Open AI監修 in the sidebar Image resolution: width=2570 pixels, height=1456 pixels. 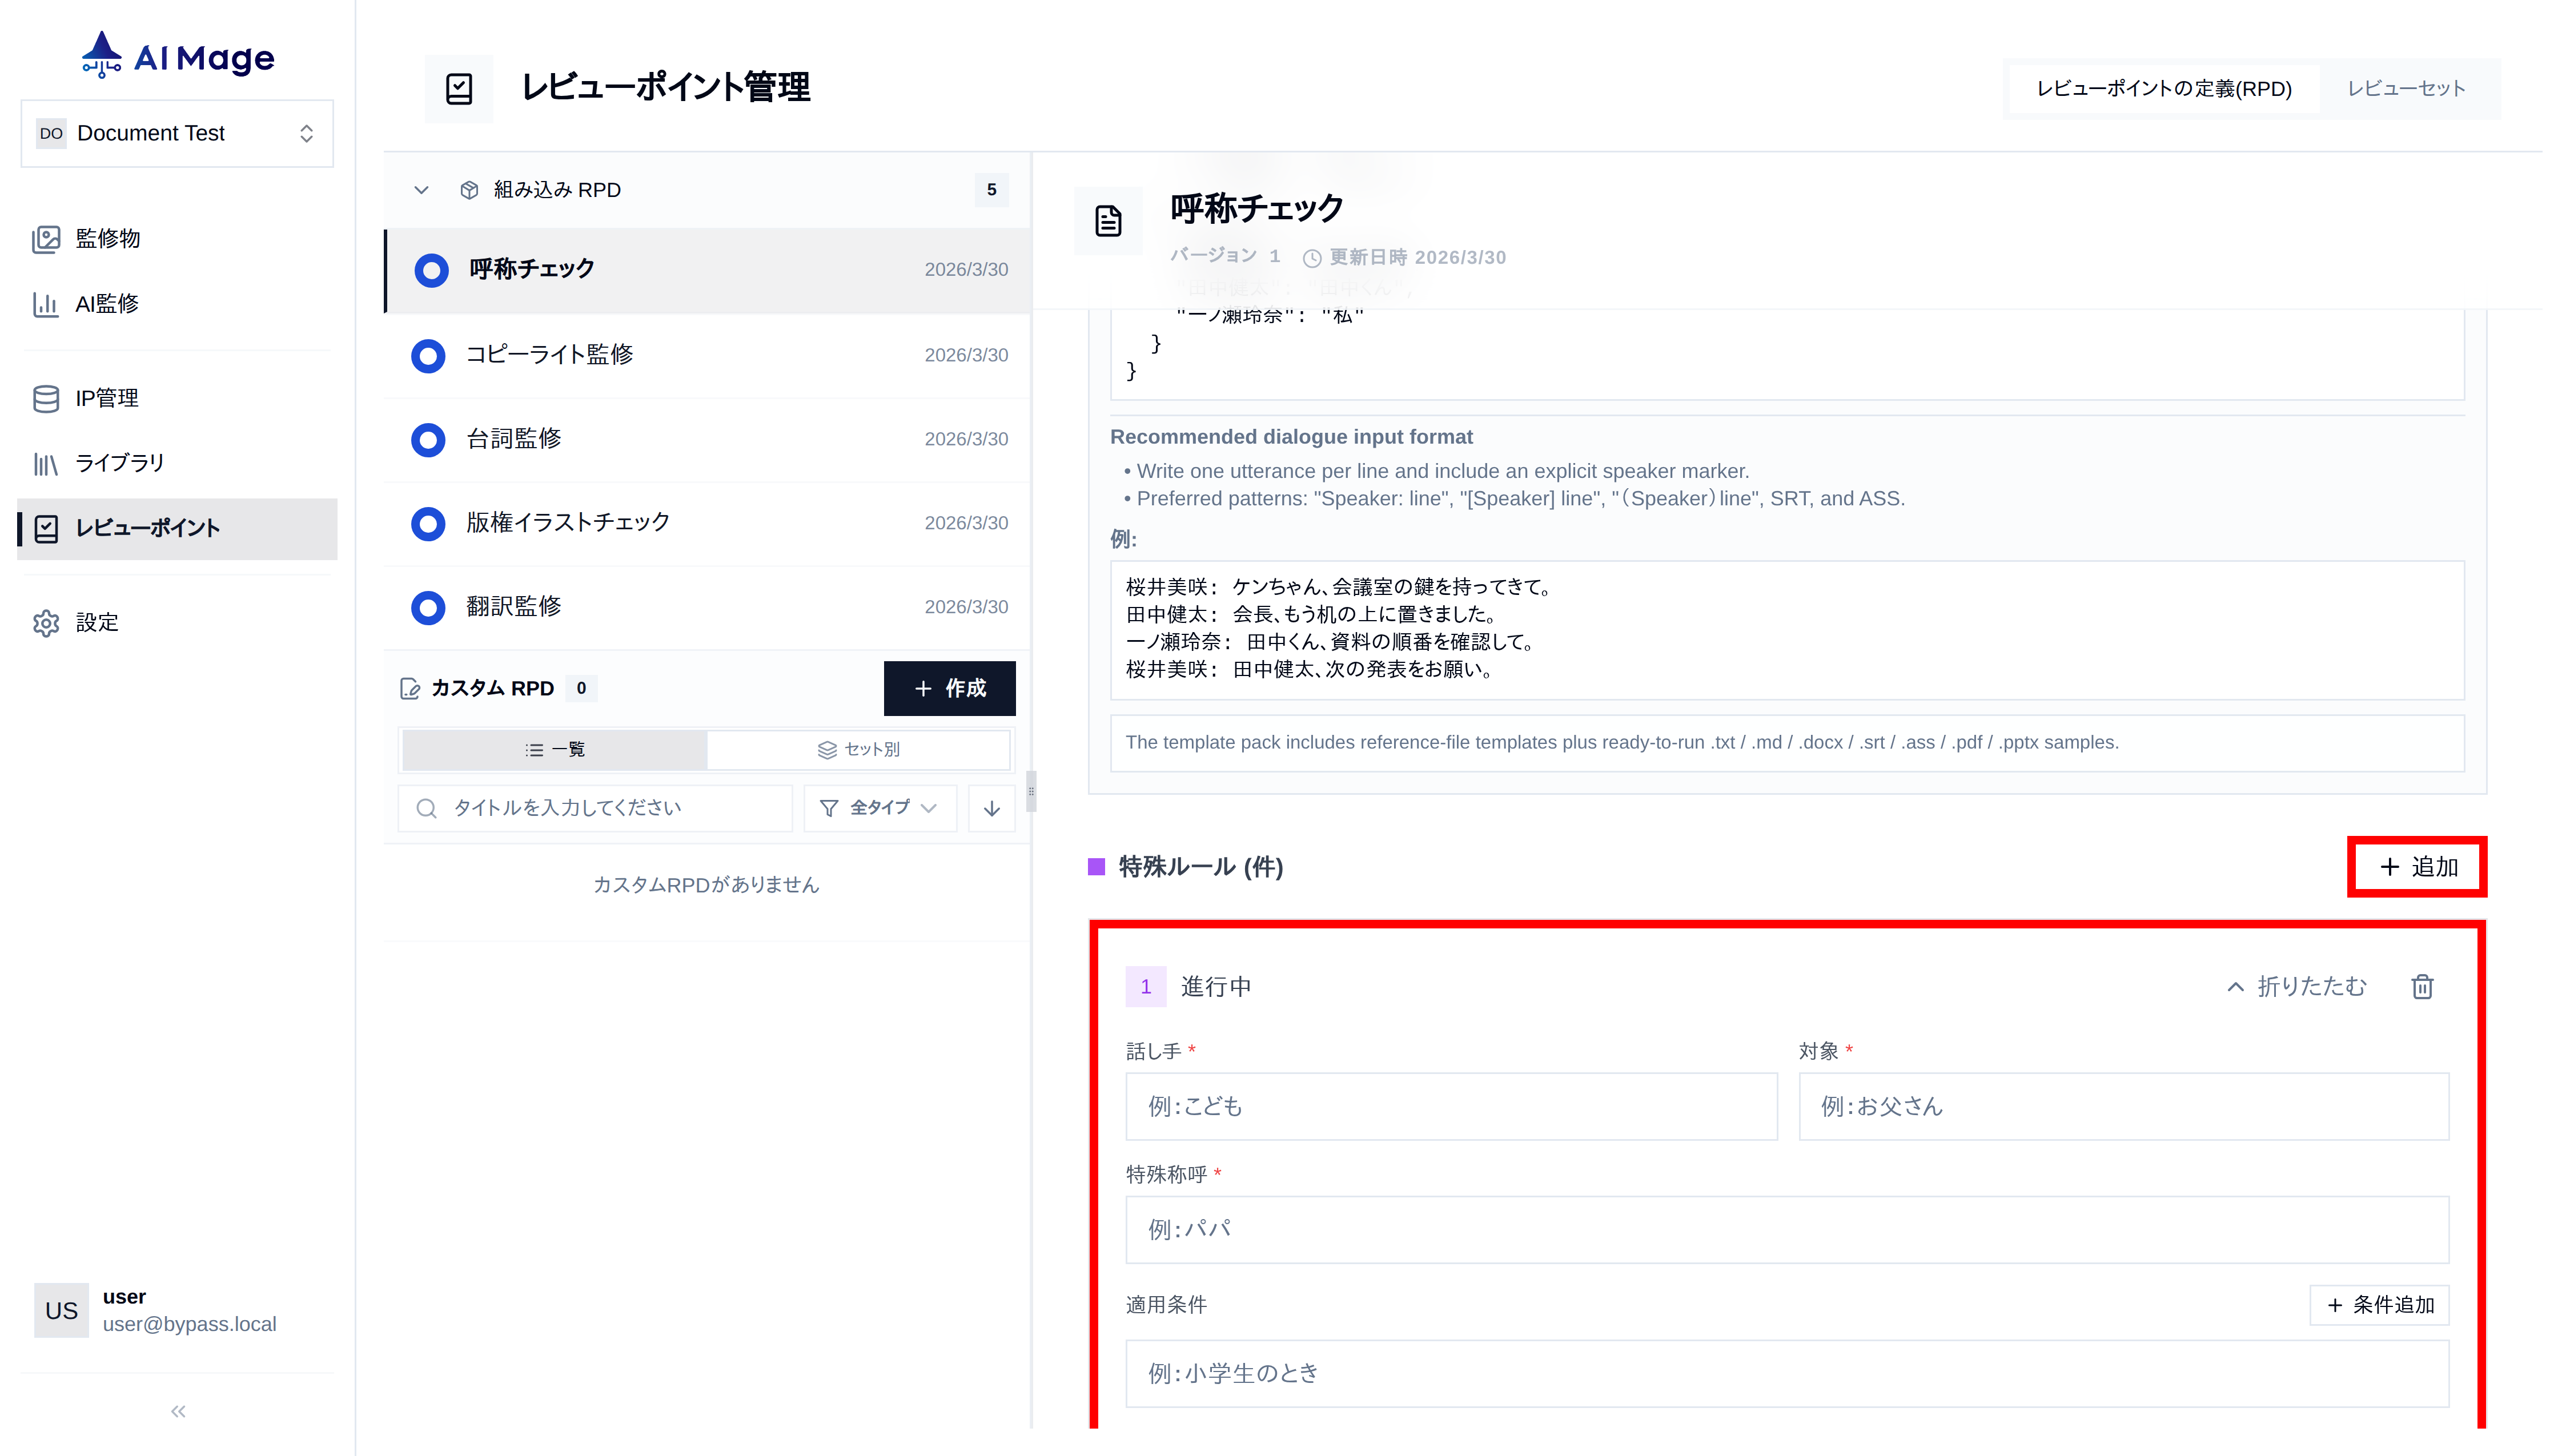177,304
